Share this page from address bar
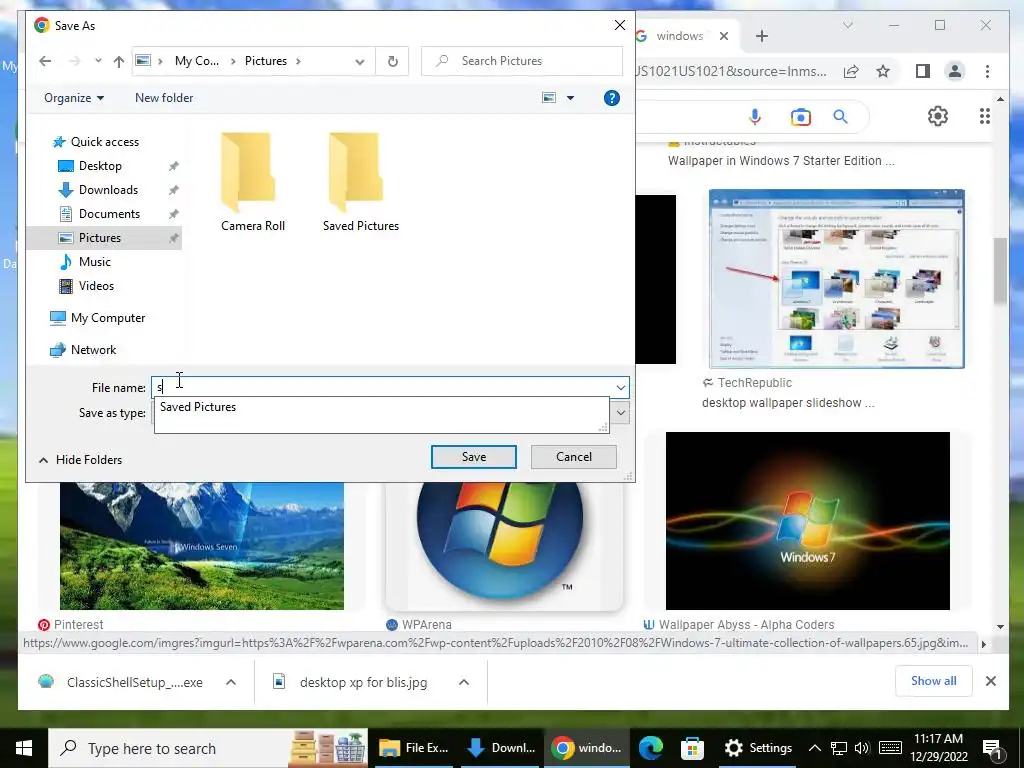Screen dimensions: 1024x768 [x=851, y=71]
